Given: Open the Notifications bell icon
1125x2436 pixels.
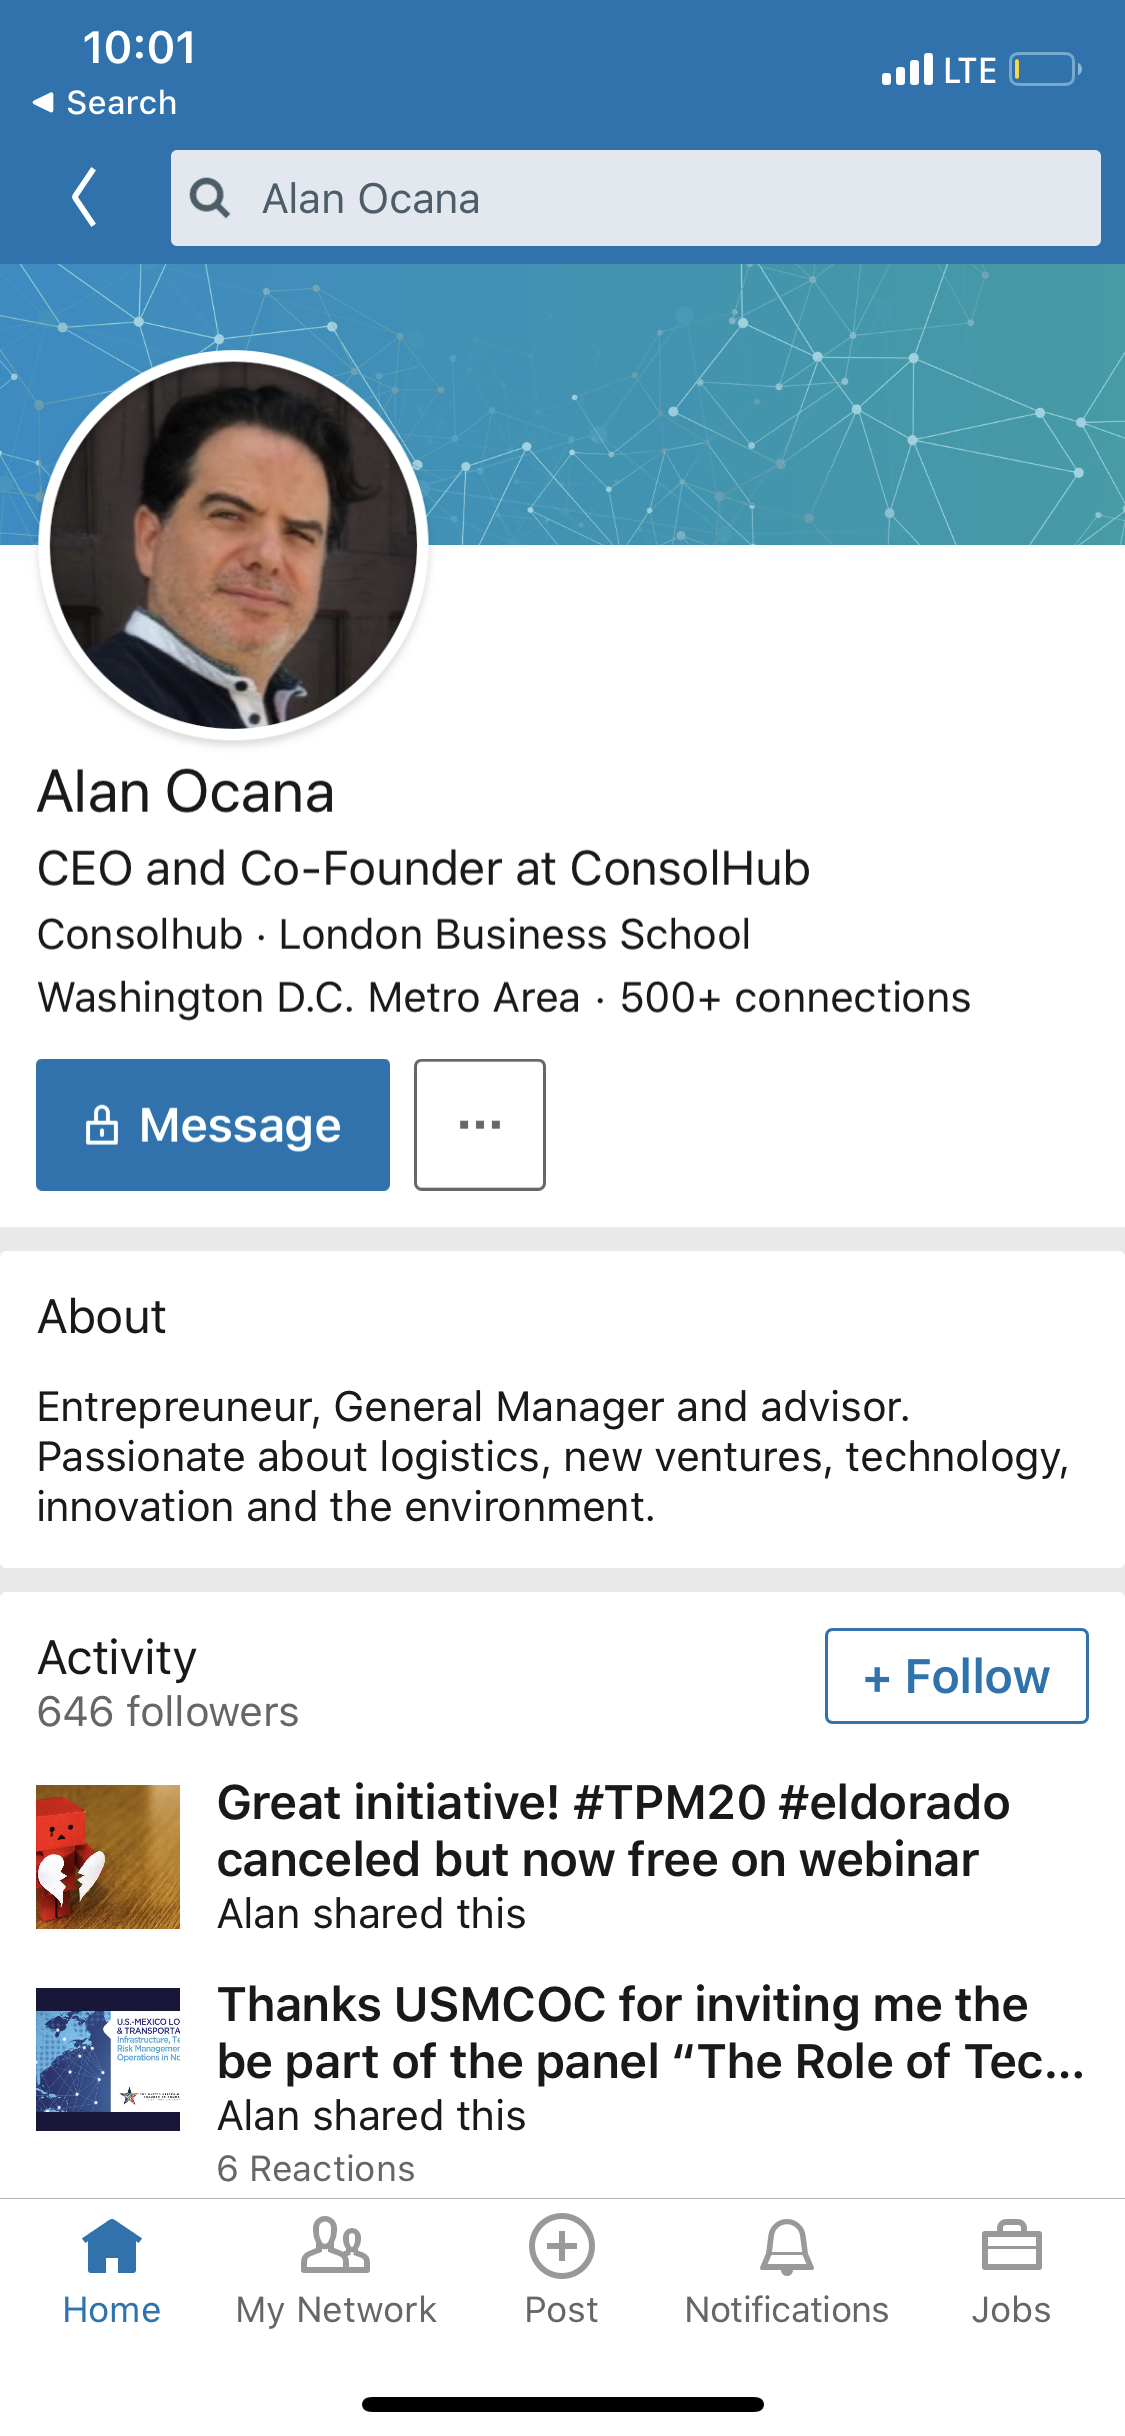Looking at the screenshot, I should (787, 2247).
